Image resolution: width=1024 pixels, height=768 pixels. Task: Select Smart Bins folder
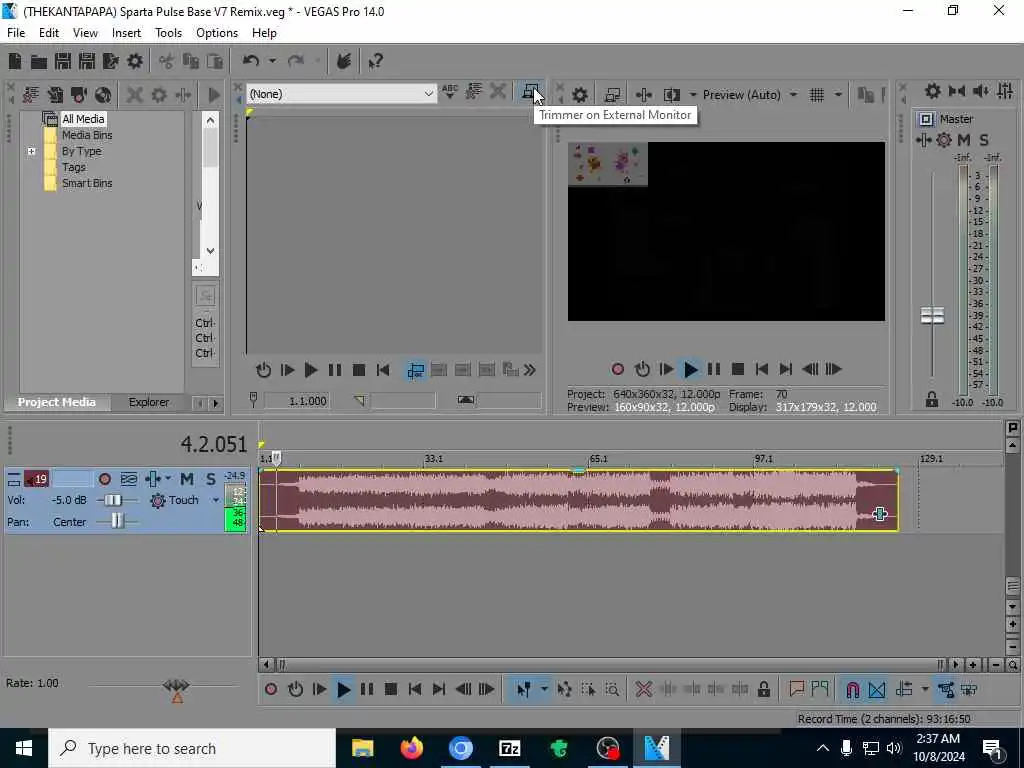(87, 183)
